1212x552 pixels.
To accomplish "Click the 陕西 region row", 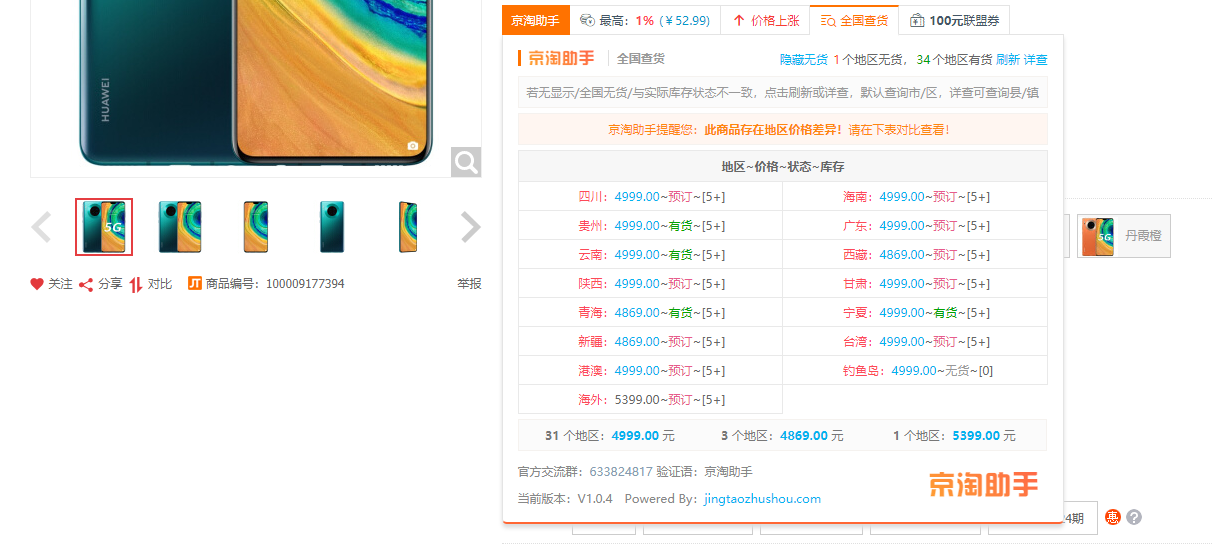I will (650, 284).
